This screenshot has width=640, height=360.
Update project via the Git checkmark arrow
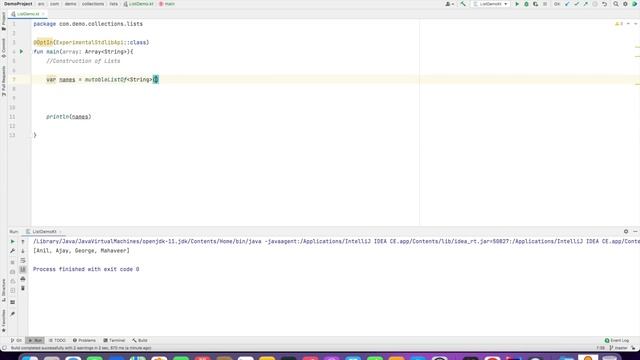point(567,4)
